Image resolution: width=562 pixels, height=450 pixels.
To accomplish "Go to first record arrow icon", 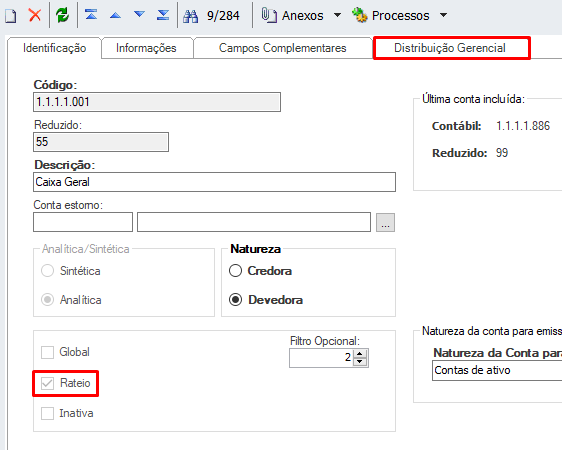I will point(91,15).
